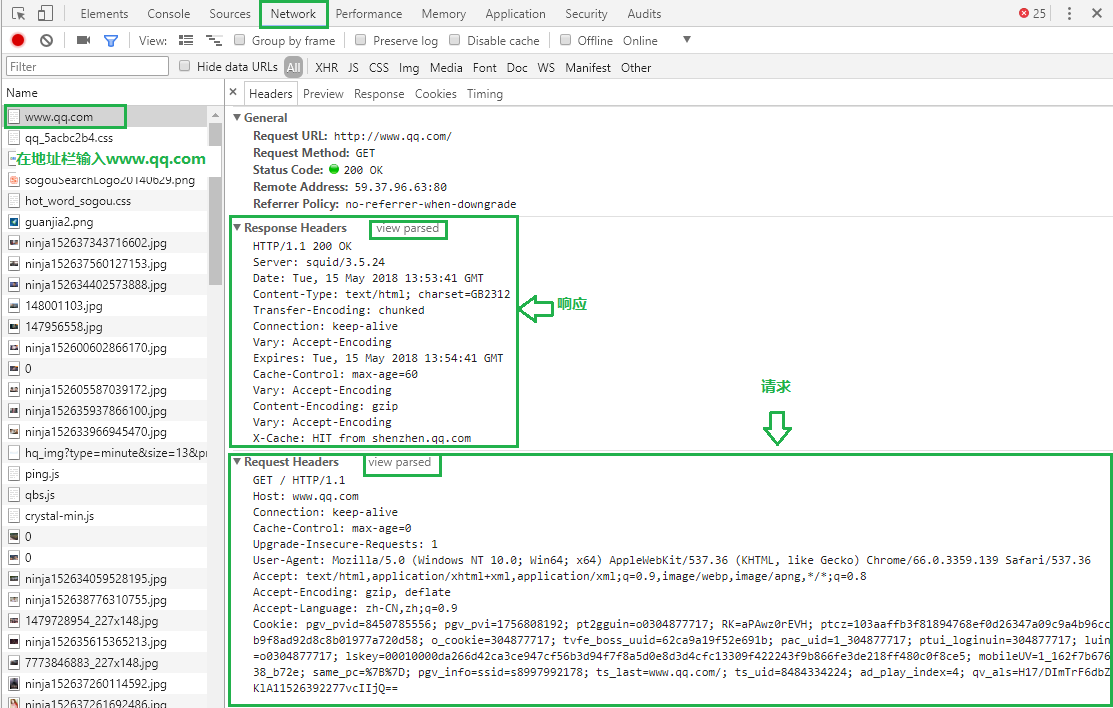
Task: Tick the Disable cache checkbox
Action: click(x=454, y=40)
